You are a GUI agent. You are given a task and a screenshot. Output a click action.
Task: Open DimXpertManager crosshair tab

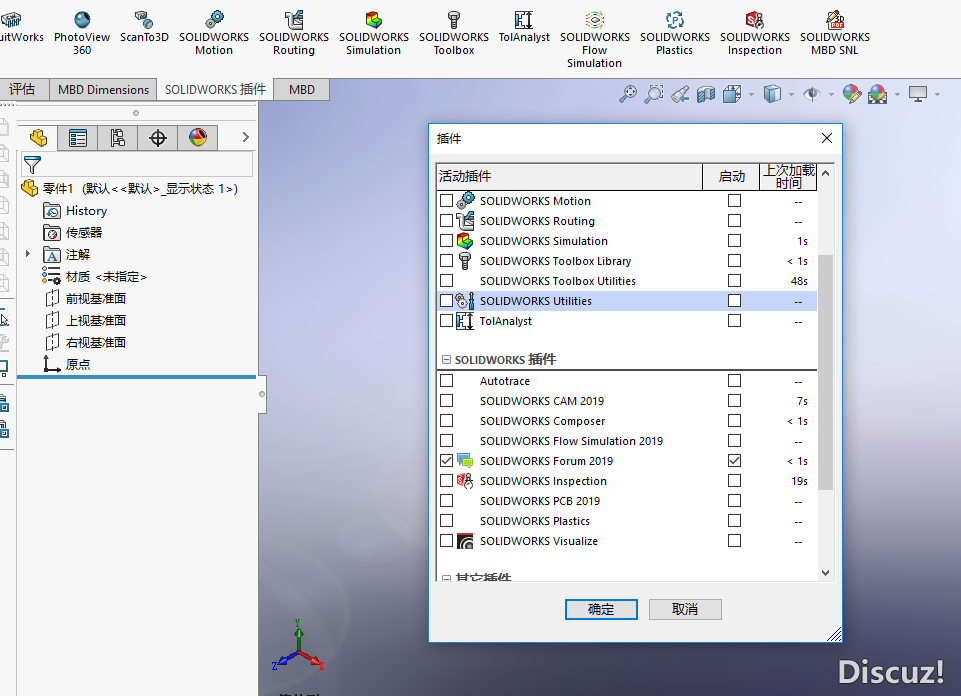point(158,138)
